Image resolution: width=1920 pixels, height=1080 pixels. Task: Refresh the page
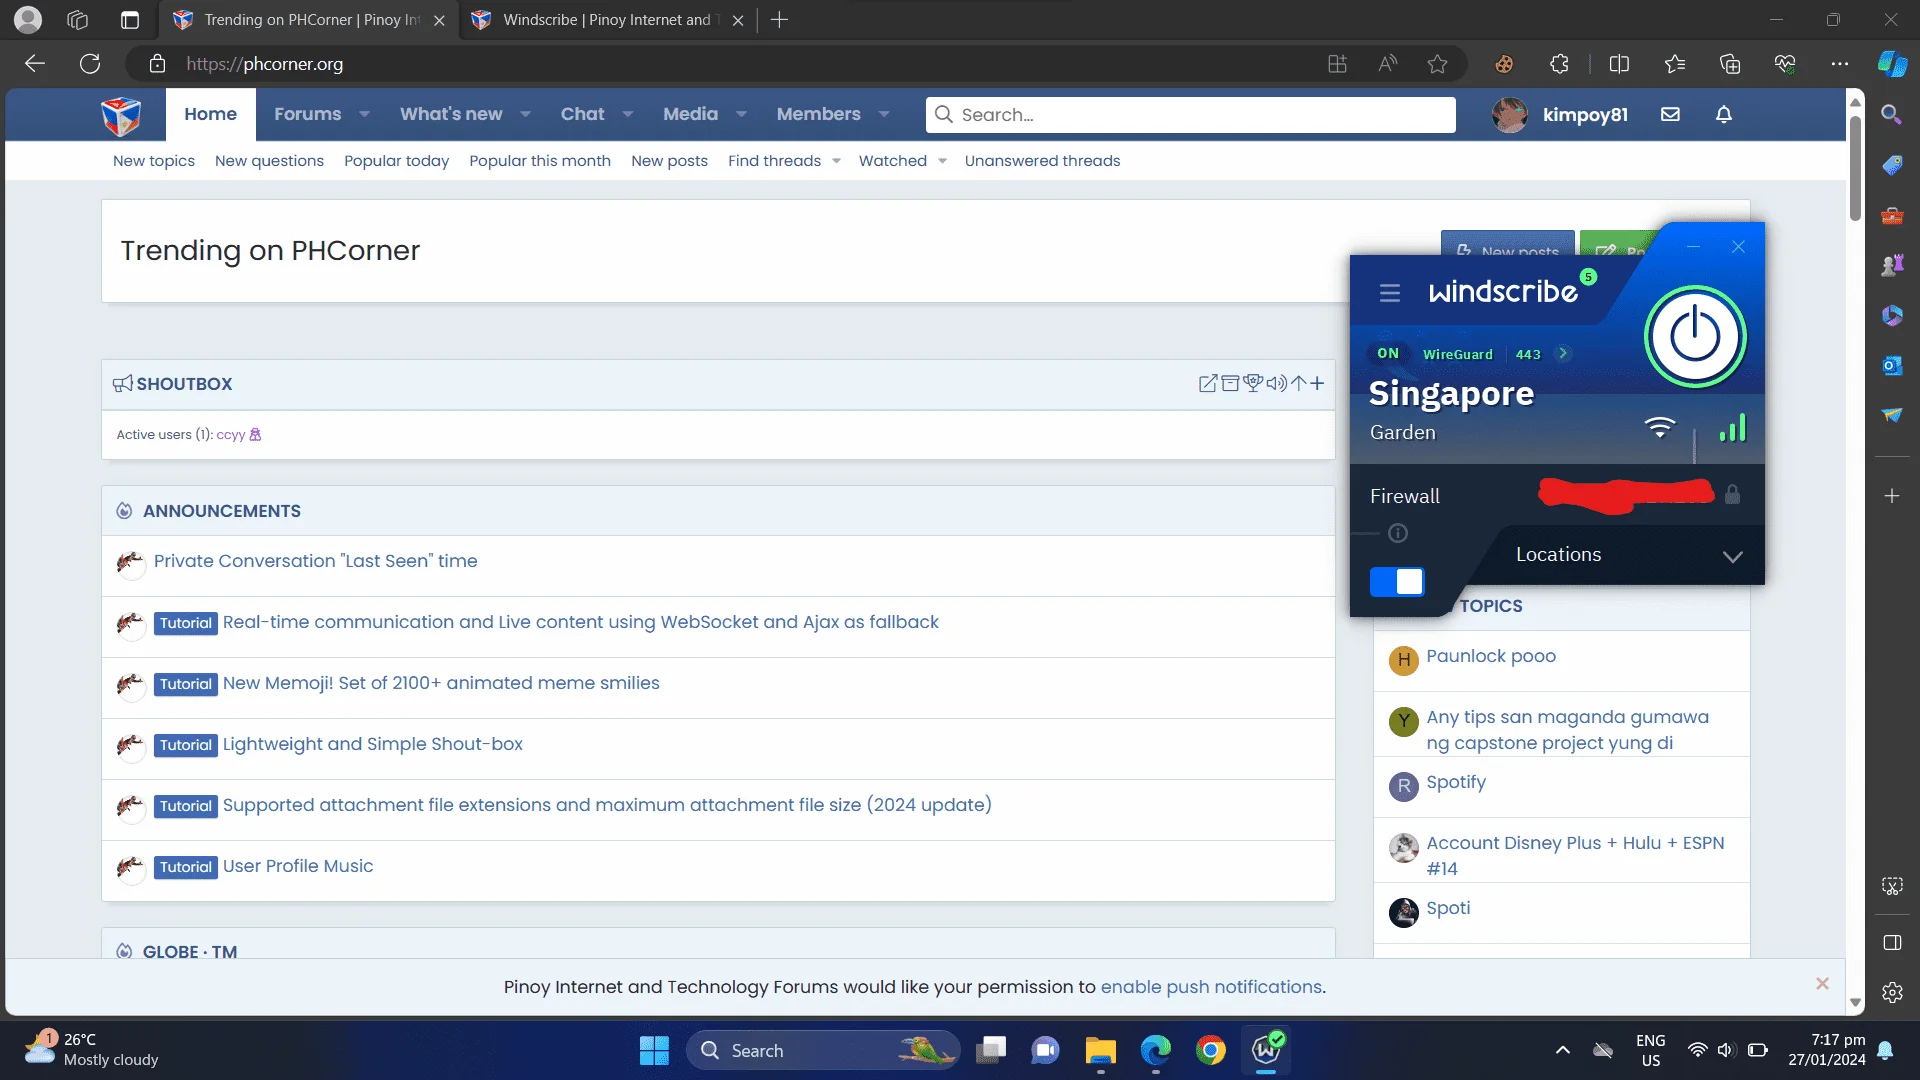click(90, 64)
